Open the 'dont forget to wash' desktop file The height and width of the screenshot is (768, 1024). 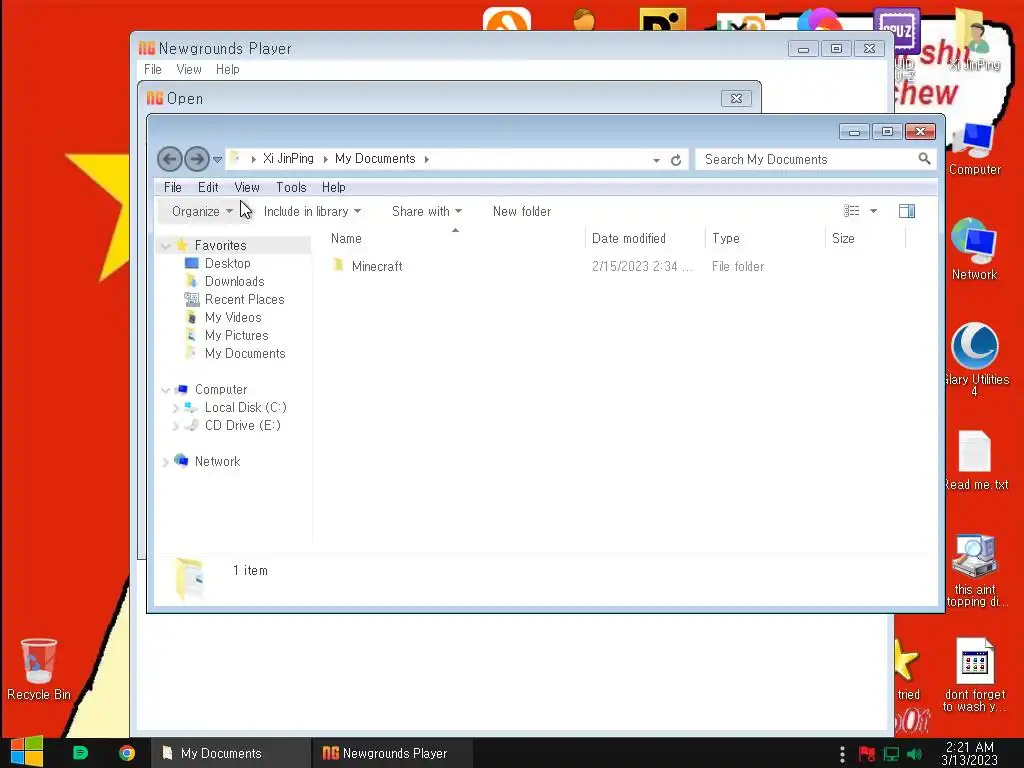(975, 675)
